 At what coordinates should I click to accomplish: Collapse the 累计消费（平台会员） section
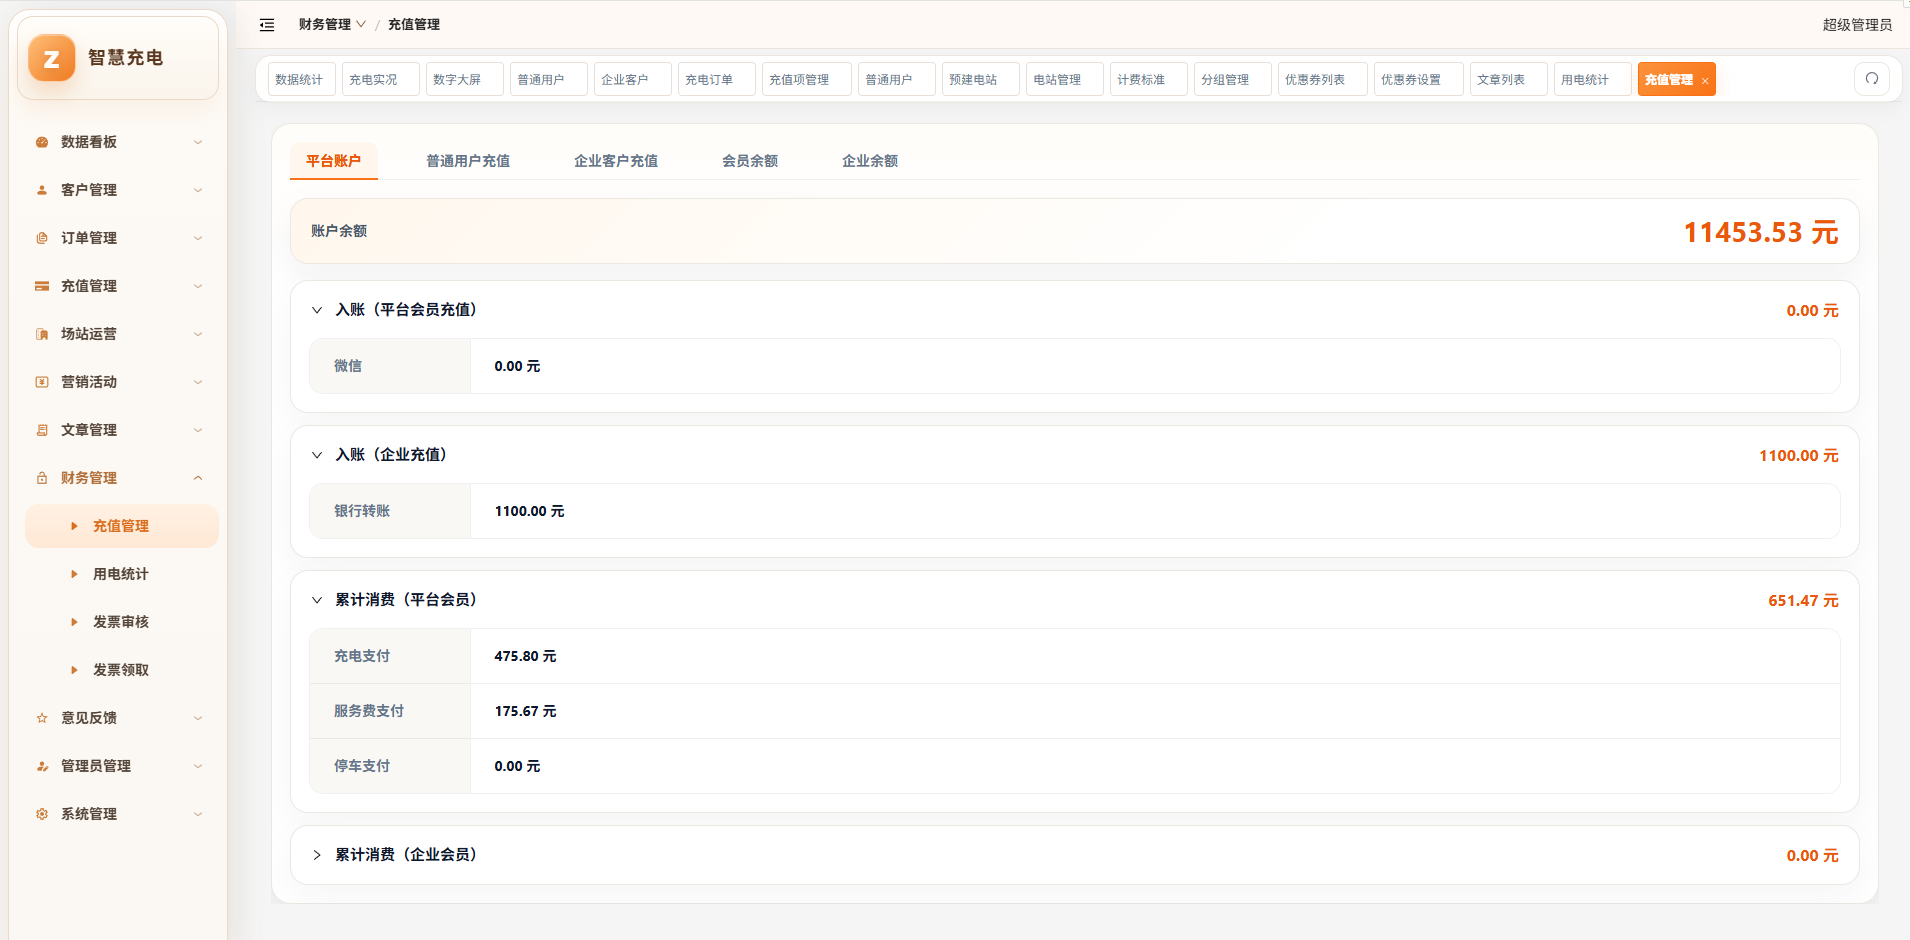[x=317, y=600]
